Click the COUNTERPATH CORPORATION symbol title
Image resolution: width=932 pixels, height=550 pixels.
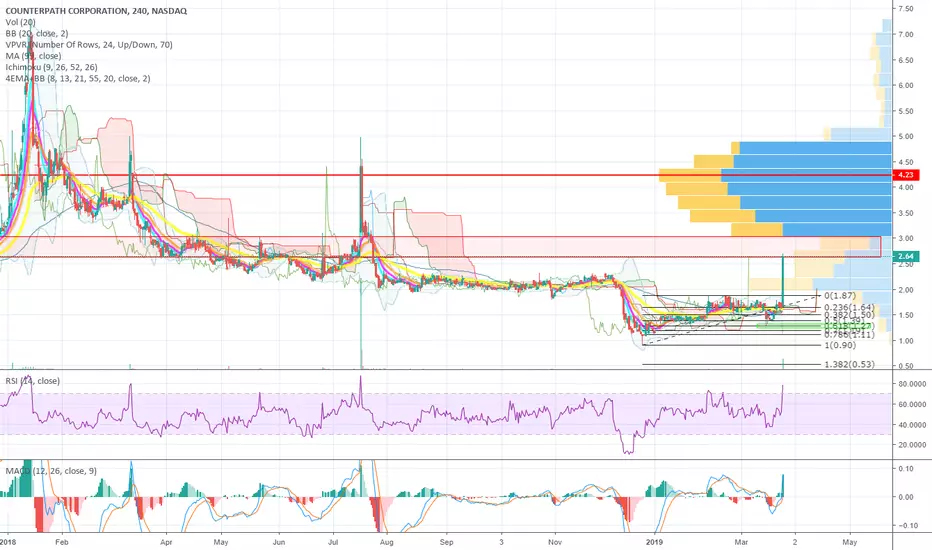96,11
